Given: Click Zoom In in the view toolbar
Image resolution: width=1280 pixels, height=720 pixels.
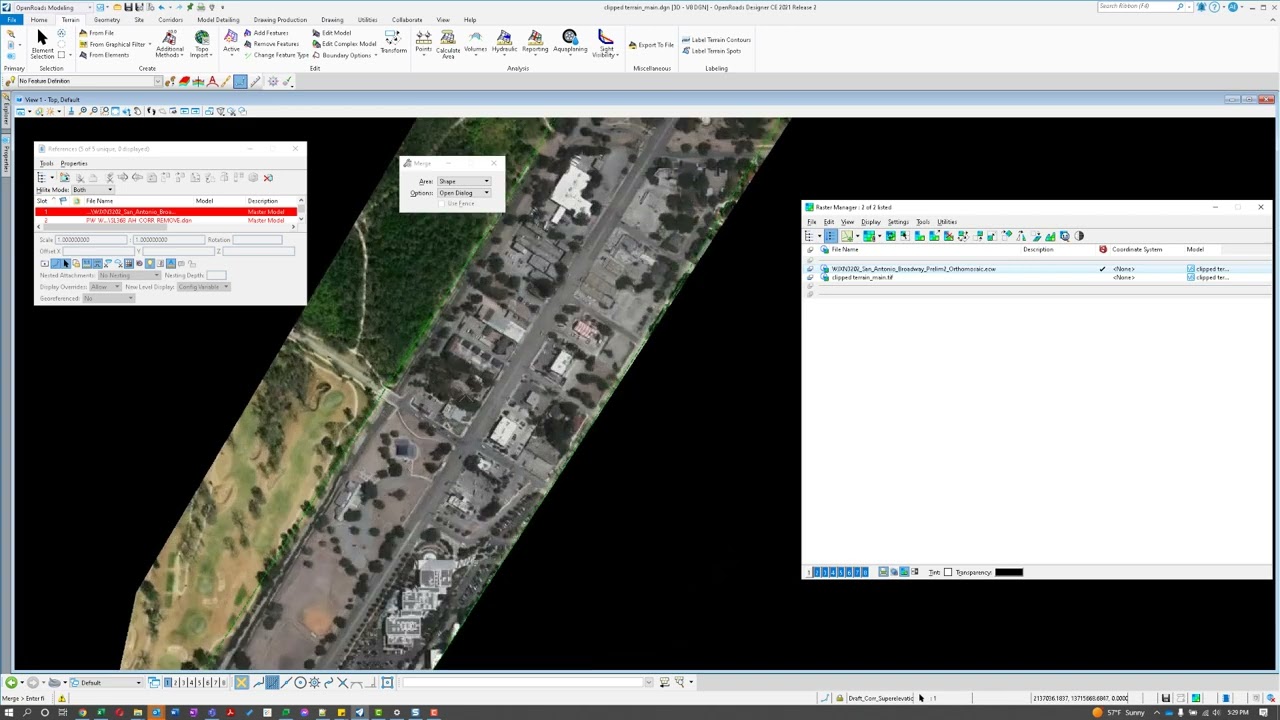Looking at the screenshot, I should 83,111.
